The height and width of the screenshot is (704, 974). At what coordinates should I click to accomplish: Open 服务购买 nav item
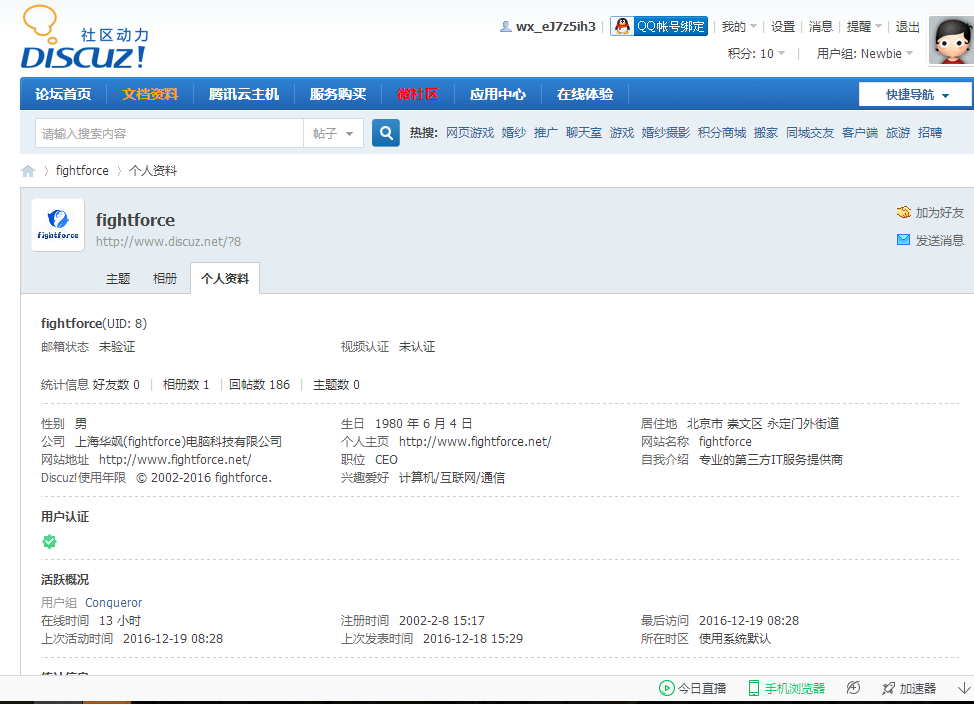[338, 94]
